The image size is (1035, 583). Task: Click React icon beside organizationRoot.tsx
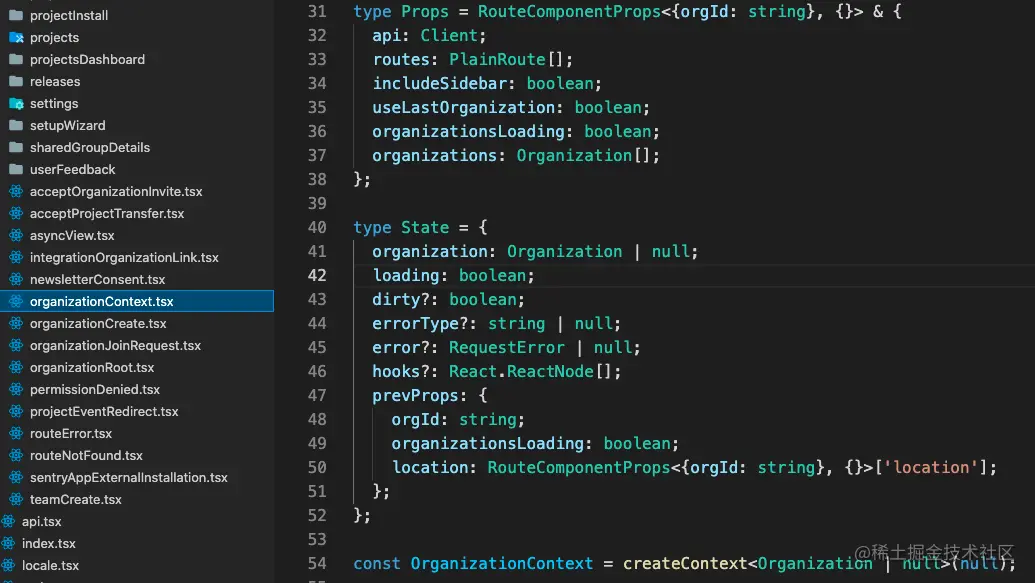[16, 367]
